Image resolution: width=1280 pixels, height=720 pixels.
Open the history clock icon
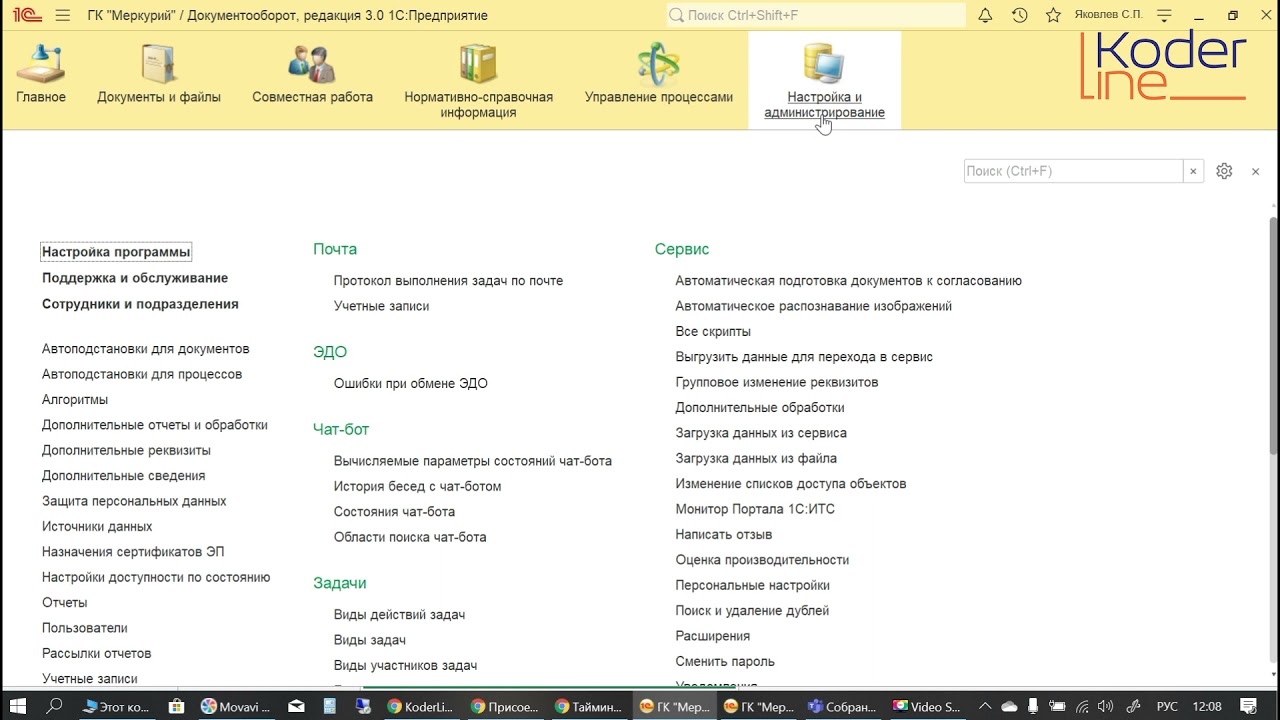[1019, 15]
